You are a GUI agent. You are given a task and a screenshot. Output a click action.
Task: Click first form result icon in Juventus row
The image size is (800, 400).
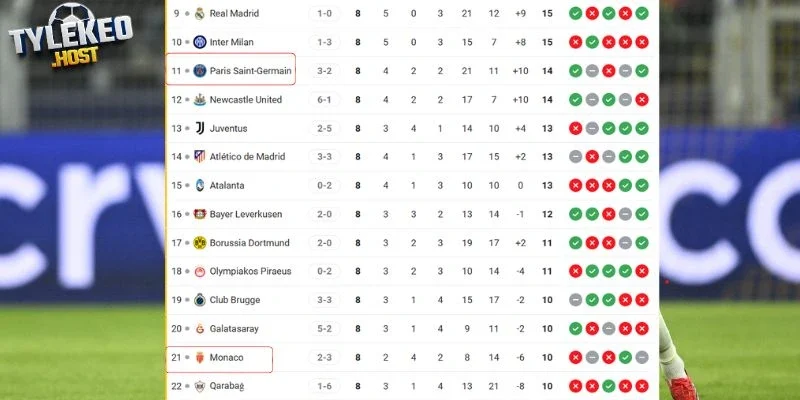pos(575,128)
